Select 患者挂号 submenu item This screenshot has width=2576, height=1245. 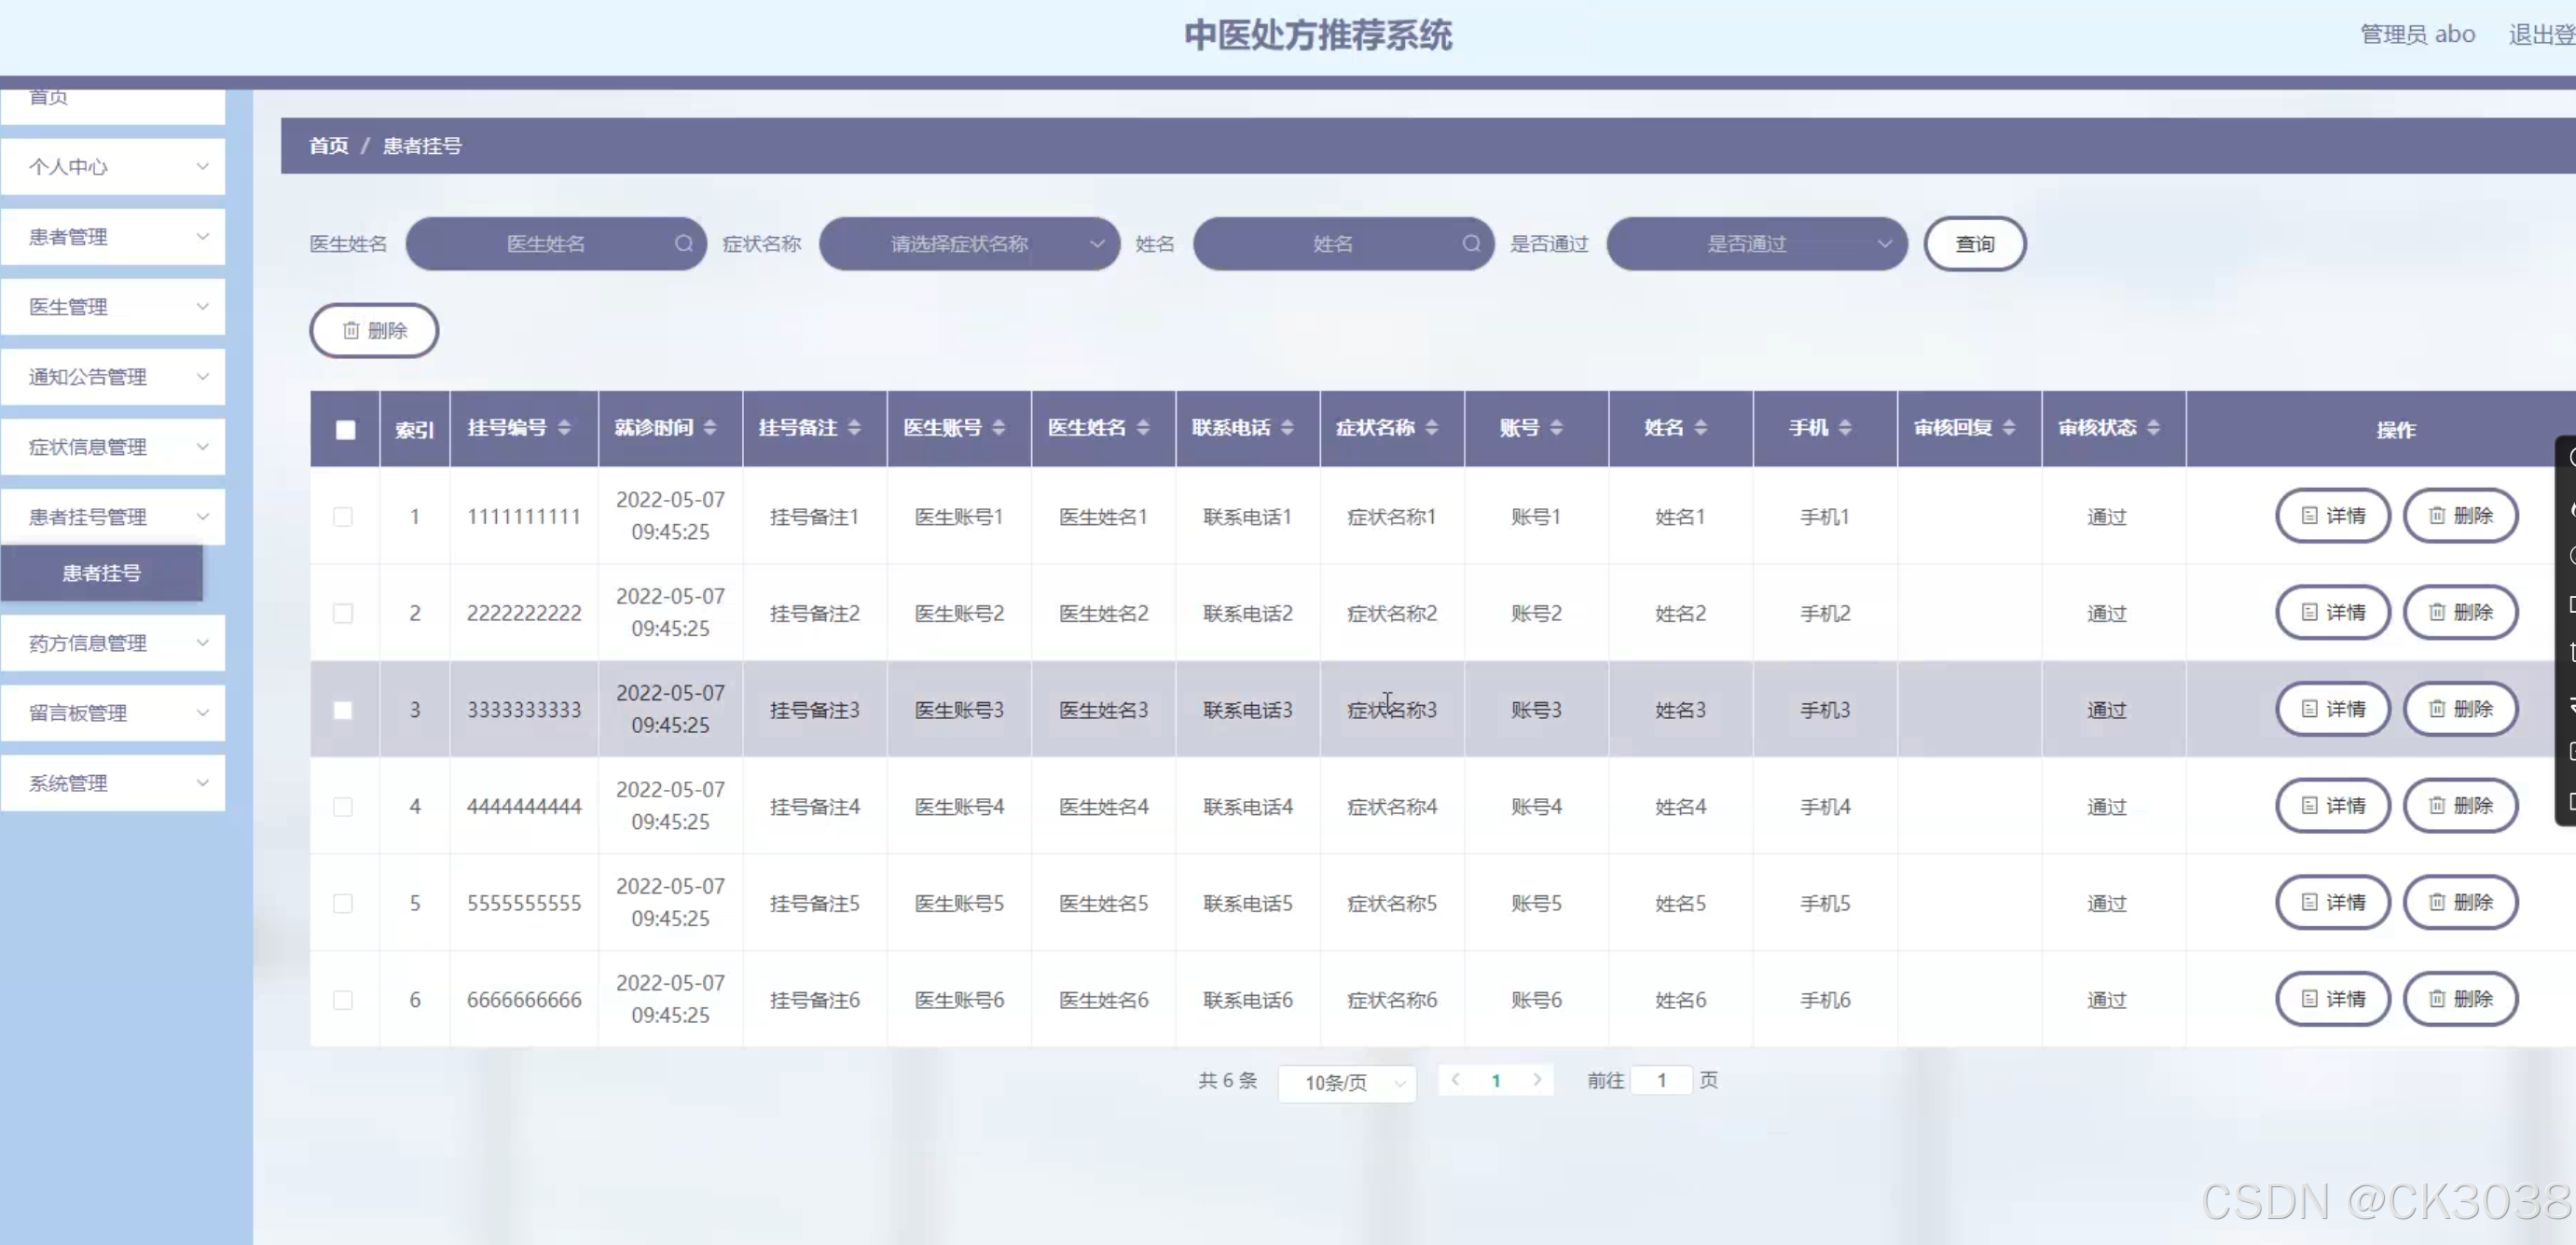(102, 573)
